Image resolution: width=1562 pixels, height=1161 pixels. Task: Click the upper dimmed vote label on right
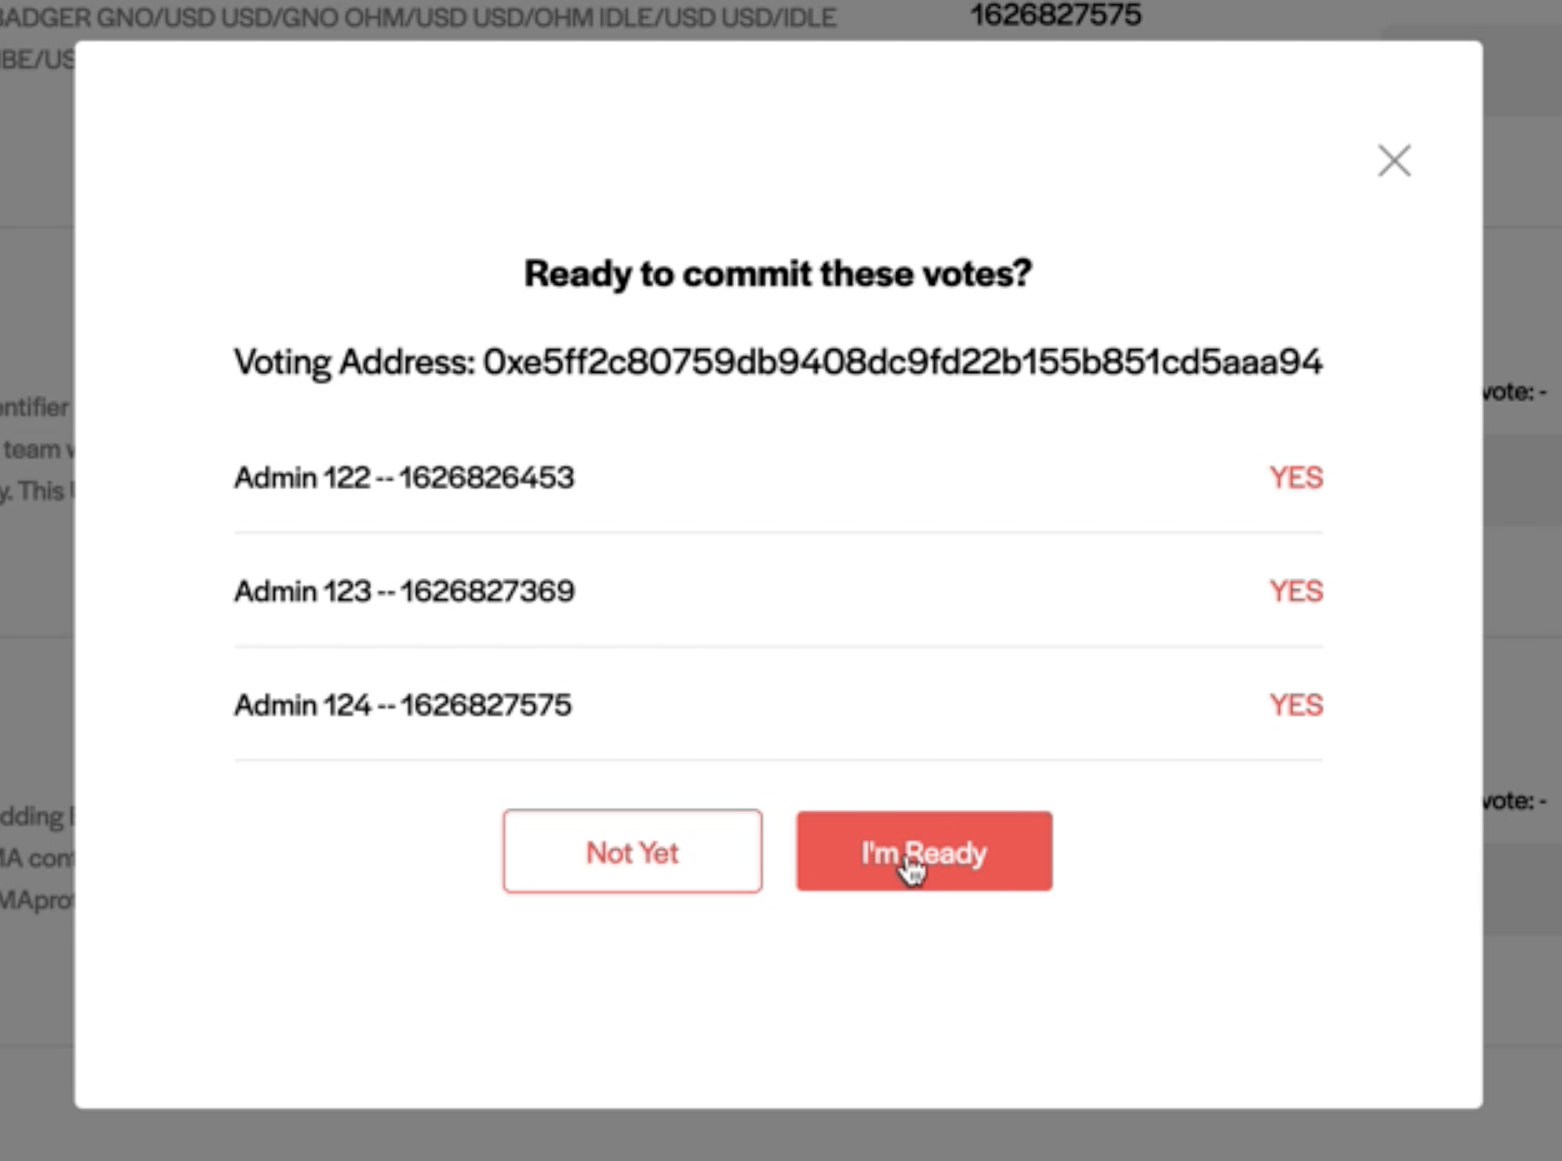[x=1514, y=392]
